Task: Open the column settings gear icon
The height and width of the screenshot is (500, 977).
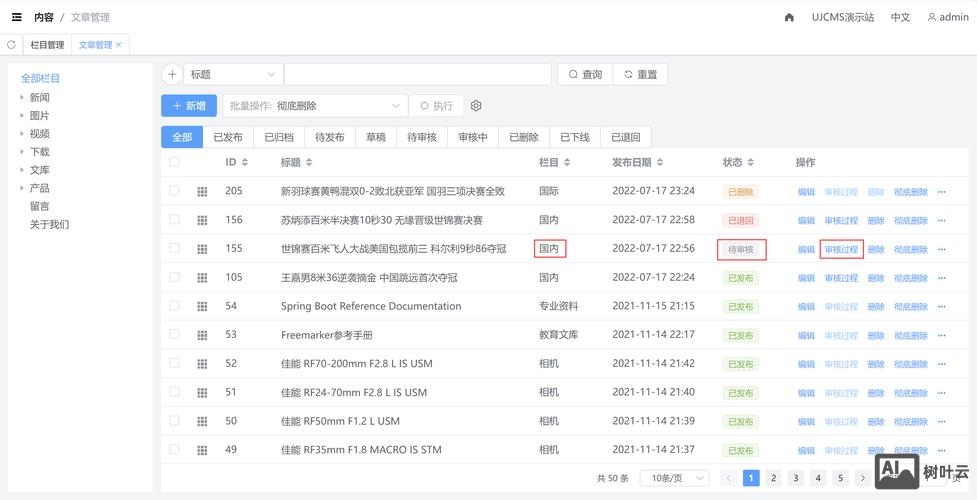Action: click(x=476, y=106)
